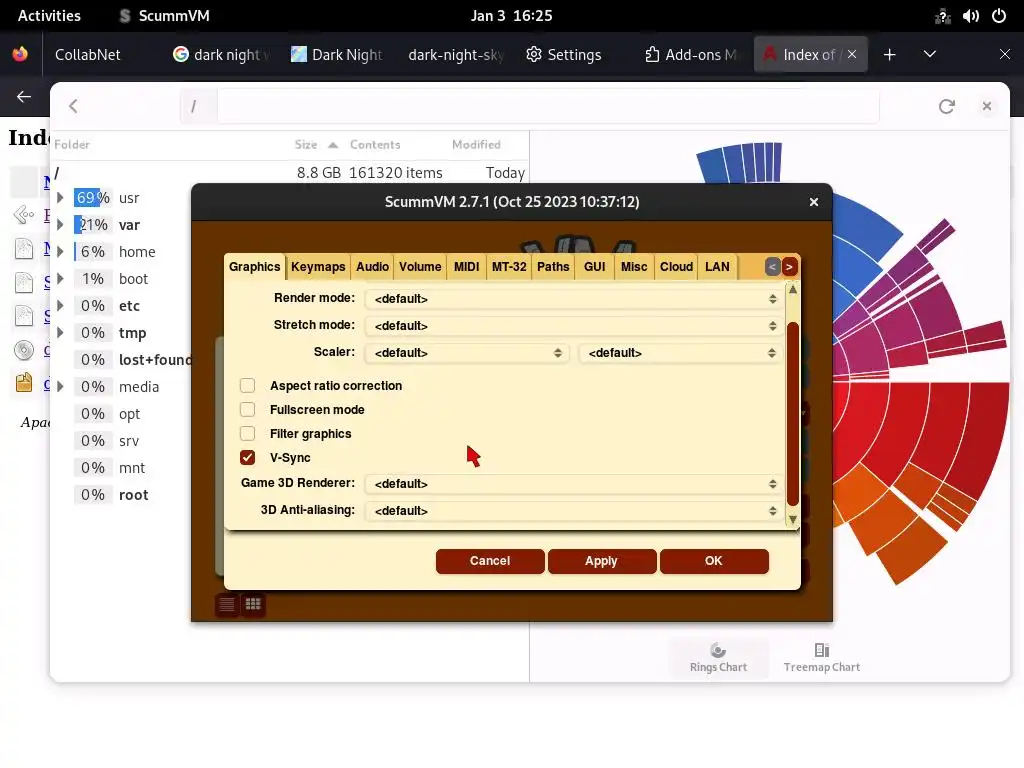Open 3D Anti-aliasing dropdown
Image resolution: width=1024 pixels, height=768 pixels.
(x=573, y=511)
